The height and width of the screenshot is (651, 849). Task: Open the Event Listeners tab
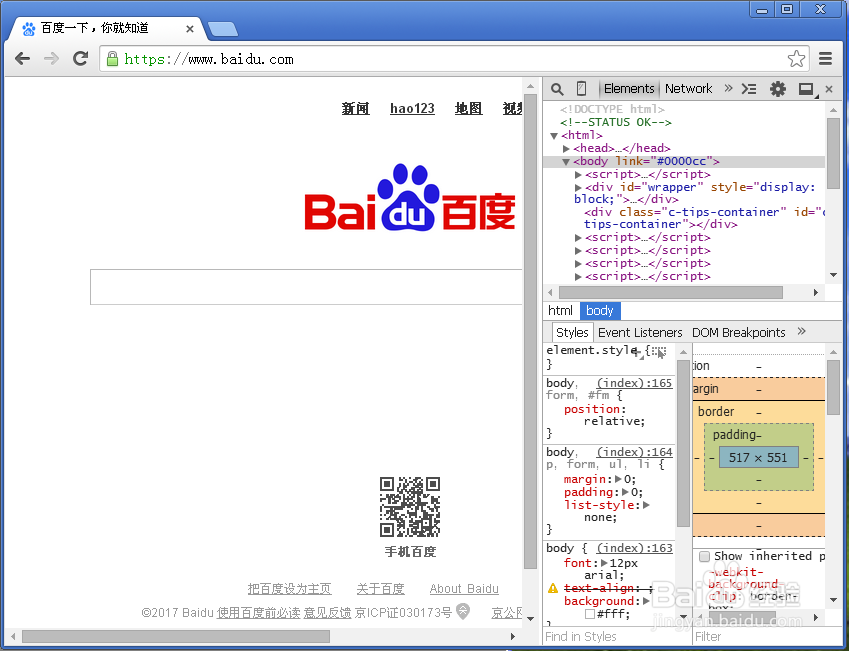640,332
